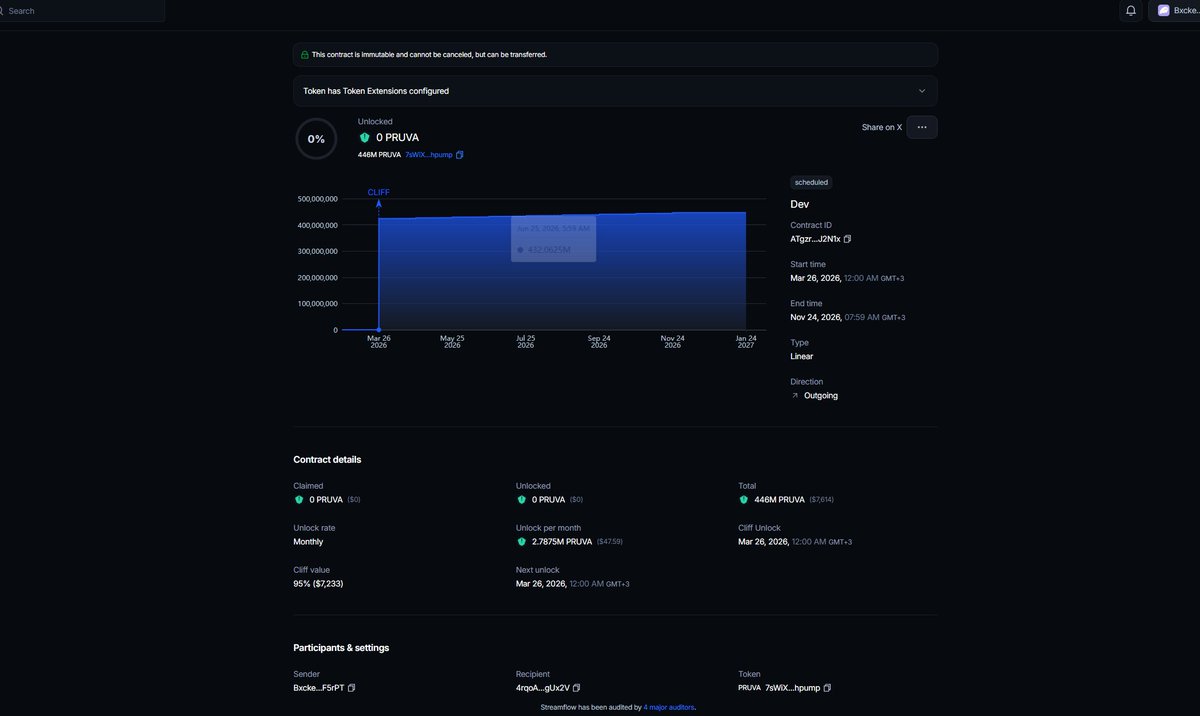Copy recipient address 4rqoA...gUx2V
The image size is (1200, 716).
click(x=577, y=688)
